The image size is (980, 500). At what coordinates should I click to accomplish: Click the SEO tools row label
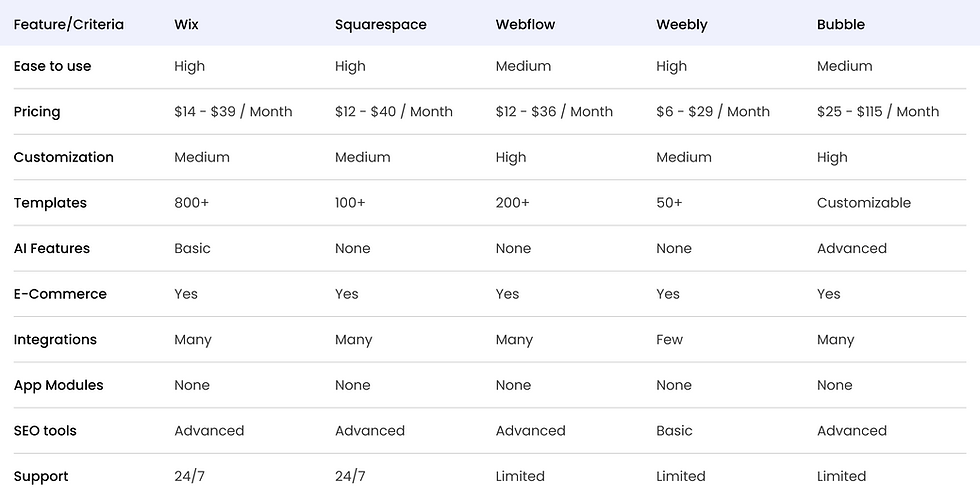coord(45,431)
